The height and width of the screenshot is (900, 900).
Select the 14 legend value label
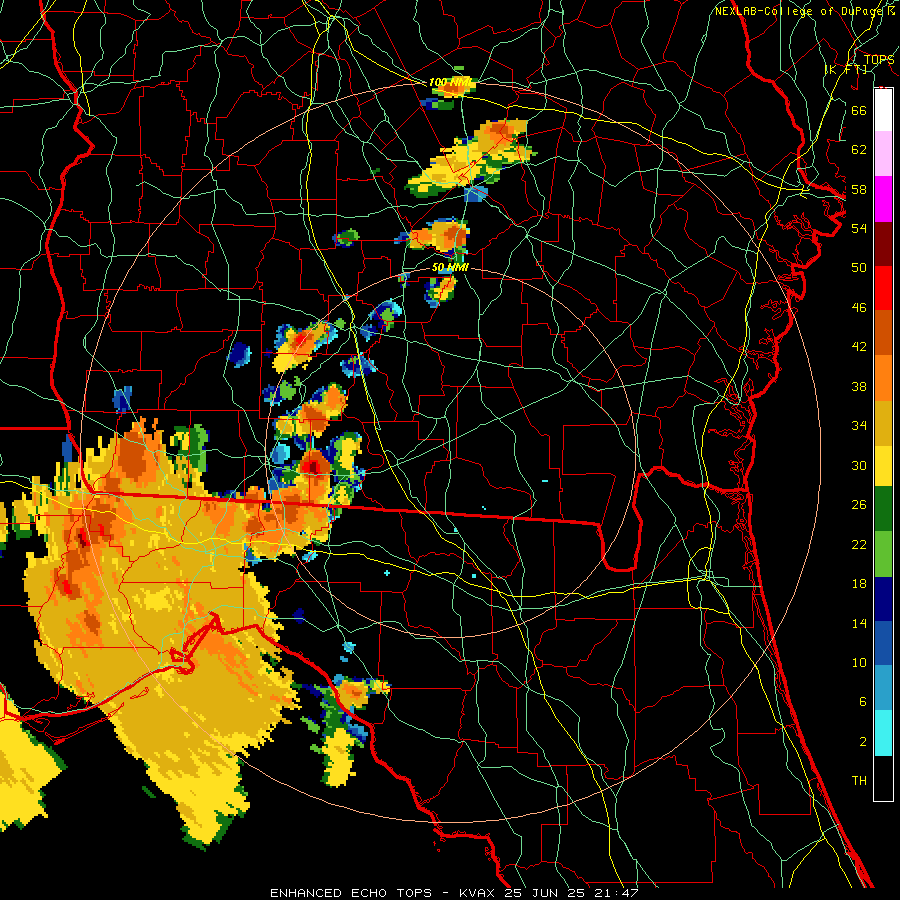[859, 623]
